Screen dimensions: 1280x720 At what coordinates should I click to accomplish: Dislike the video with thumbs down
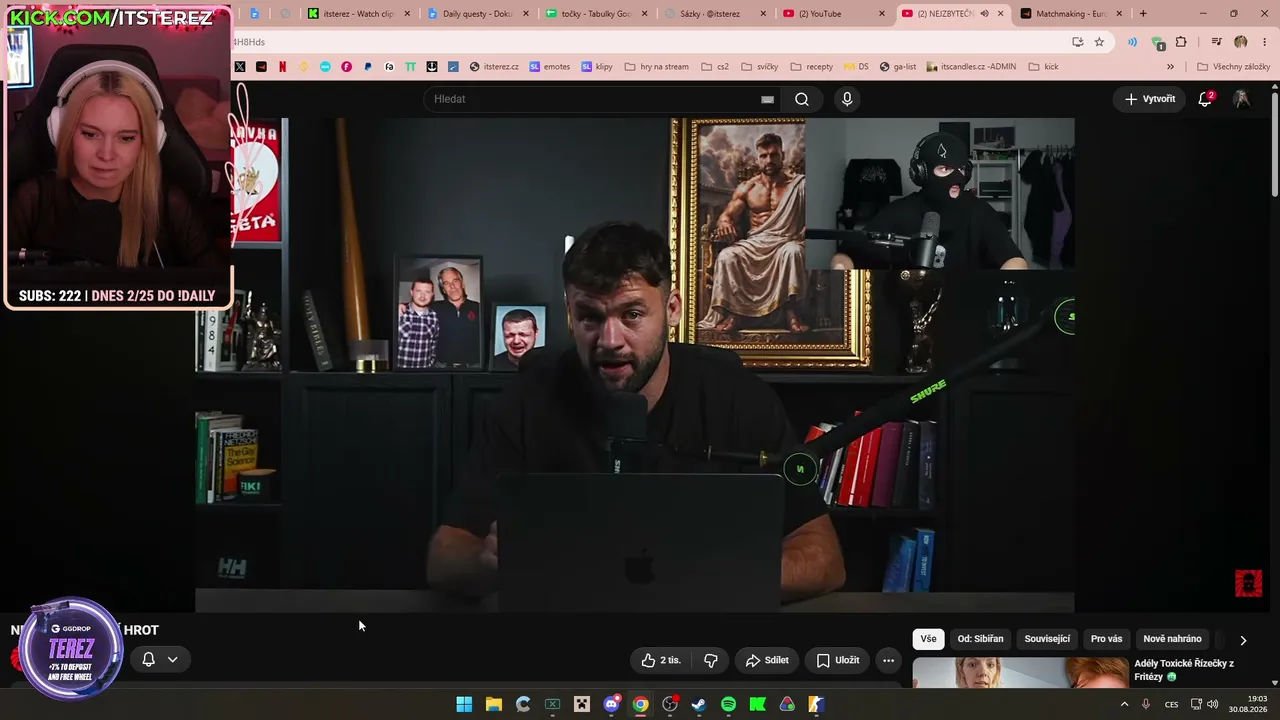[x=711, y=660]
